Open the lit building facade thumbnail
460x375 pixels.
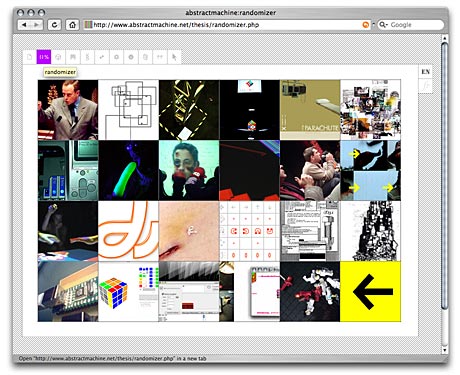pos(68,291)
